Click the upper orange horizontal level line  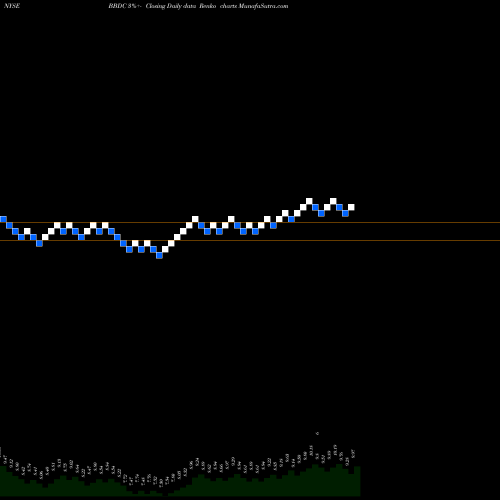pyautogui.click(x=250, y=222)
